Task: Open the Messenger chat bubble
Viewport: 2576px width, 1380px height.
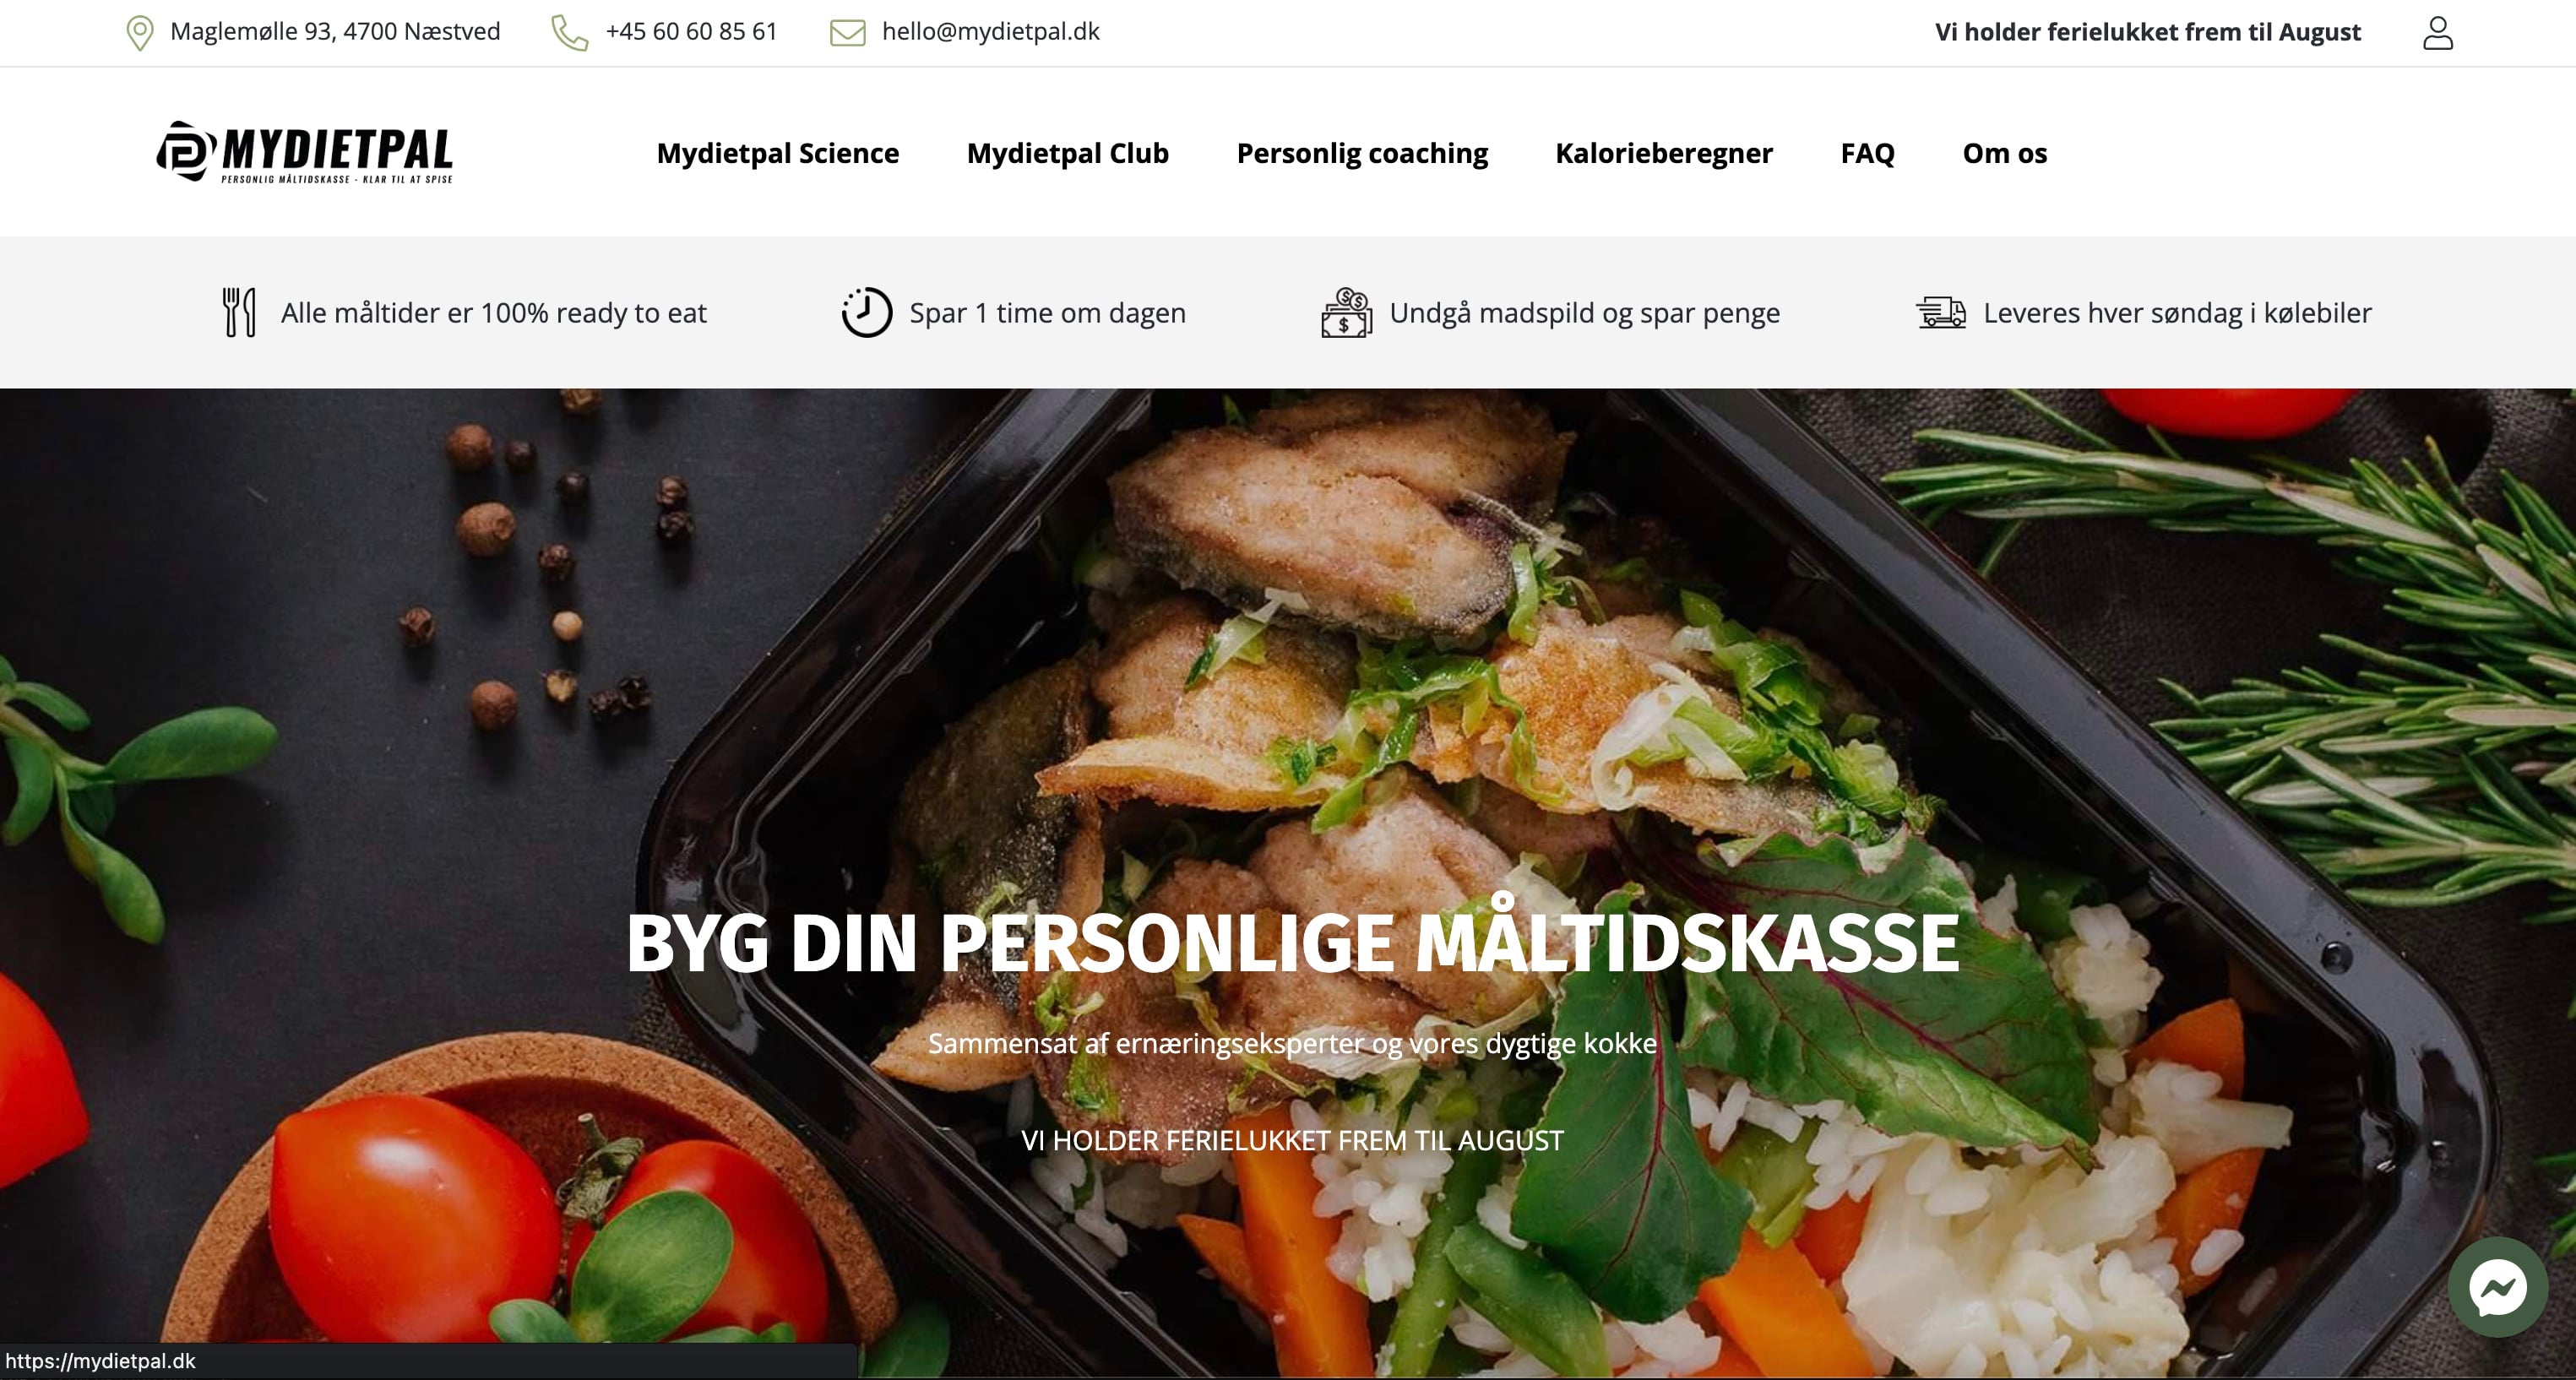Action: pyautogui.click(x=2497, y=1287)
